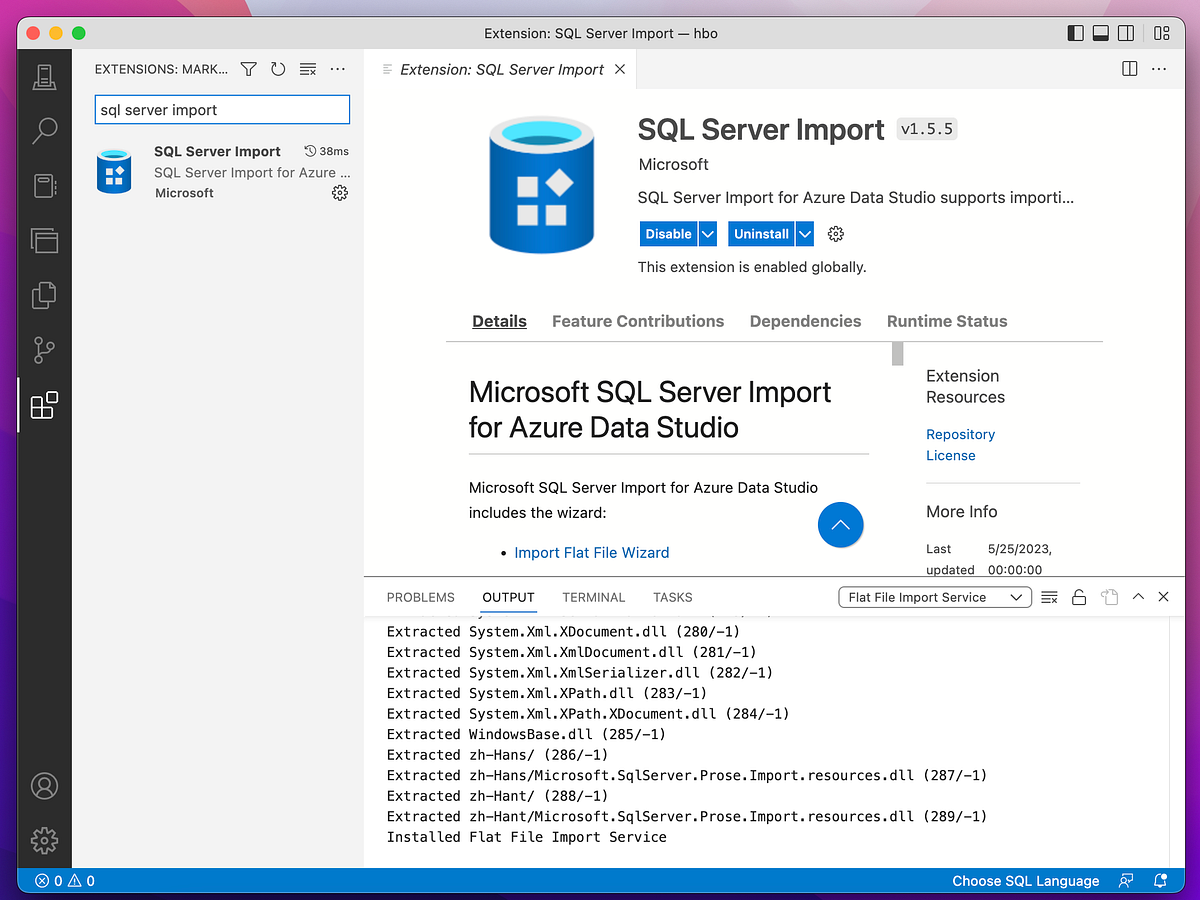Click the Import Flat File Wizard link
1200x900 pixels.
coord(592,552)
